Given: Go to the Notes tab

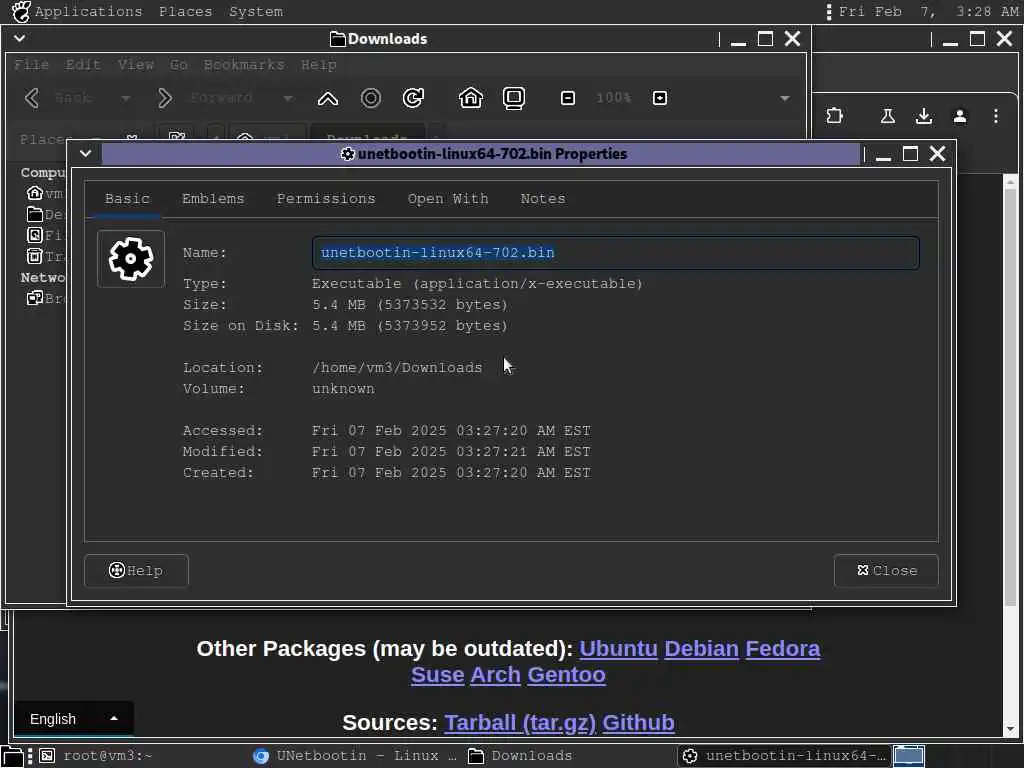Looking at the screenshot, I should [x=543, y=199].
